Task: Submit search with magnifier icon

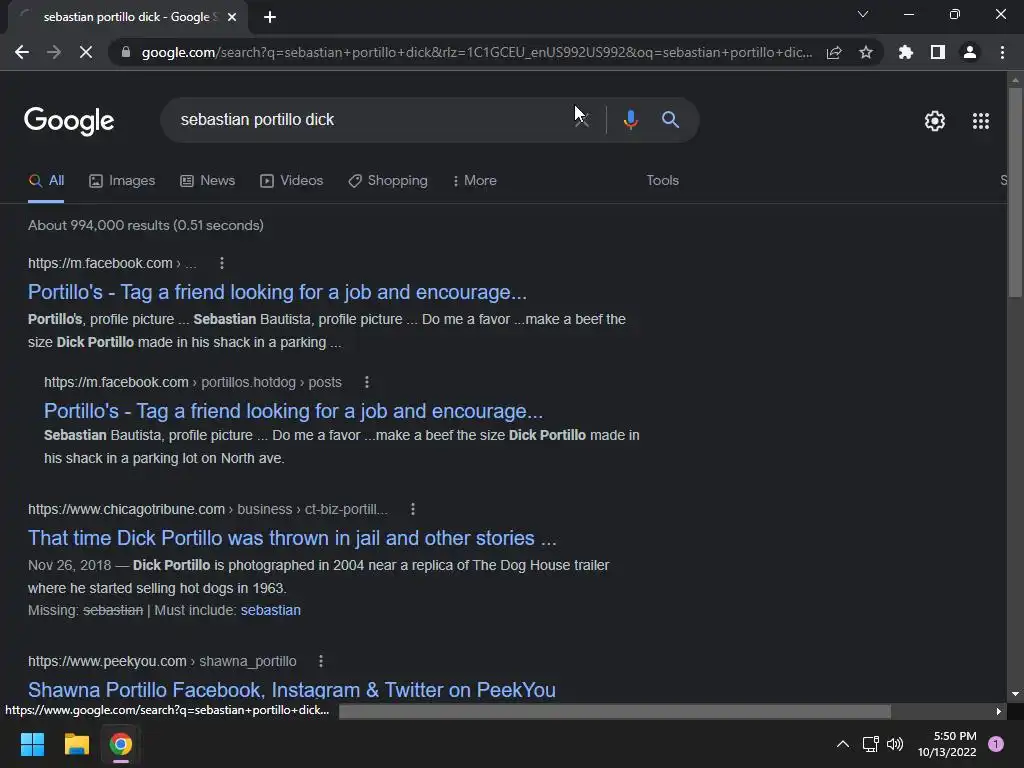Action: pos(670,120)
